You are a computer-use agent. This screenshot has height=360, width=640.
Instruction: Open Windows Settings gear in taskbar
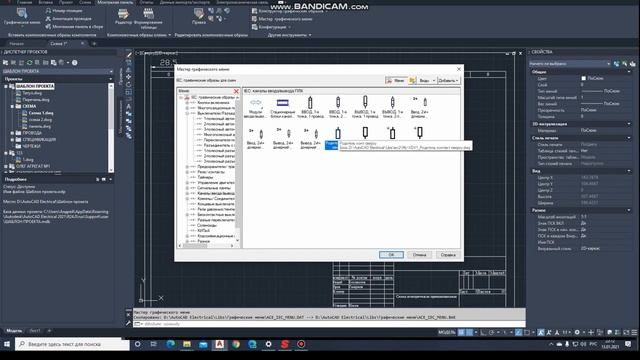(x=268, y=344)
